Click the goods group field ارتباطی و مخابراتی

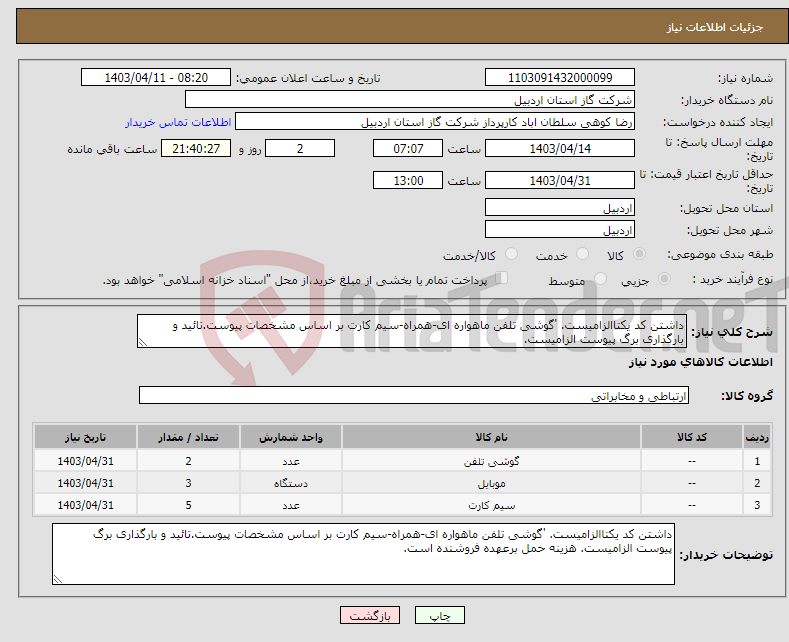tap(414, 395)
